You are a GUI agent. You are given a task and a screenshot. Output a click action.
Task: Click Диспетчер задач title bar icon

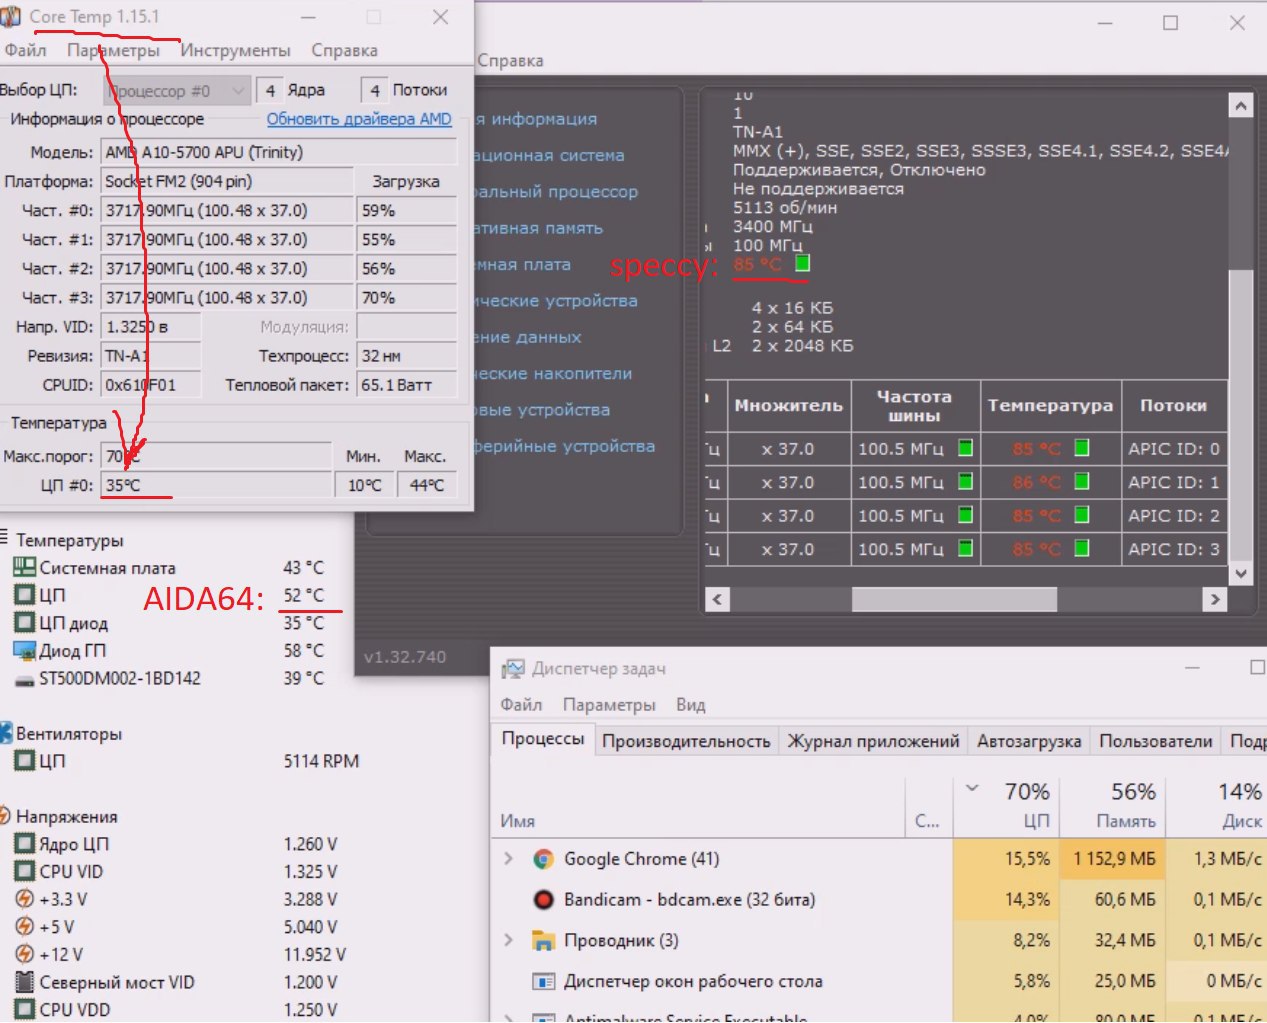(x=513, y=669)
